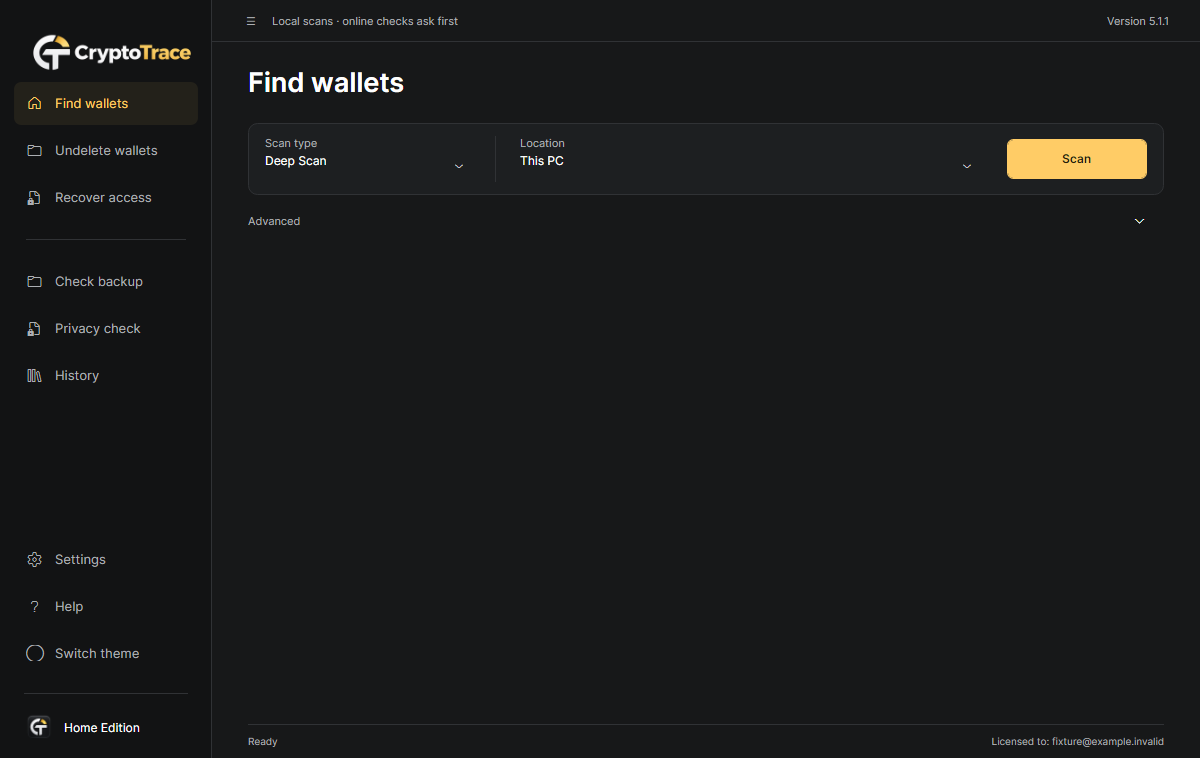Click the Recover access lock-file icon
1200x758 pixels.
(35, 197)
